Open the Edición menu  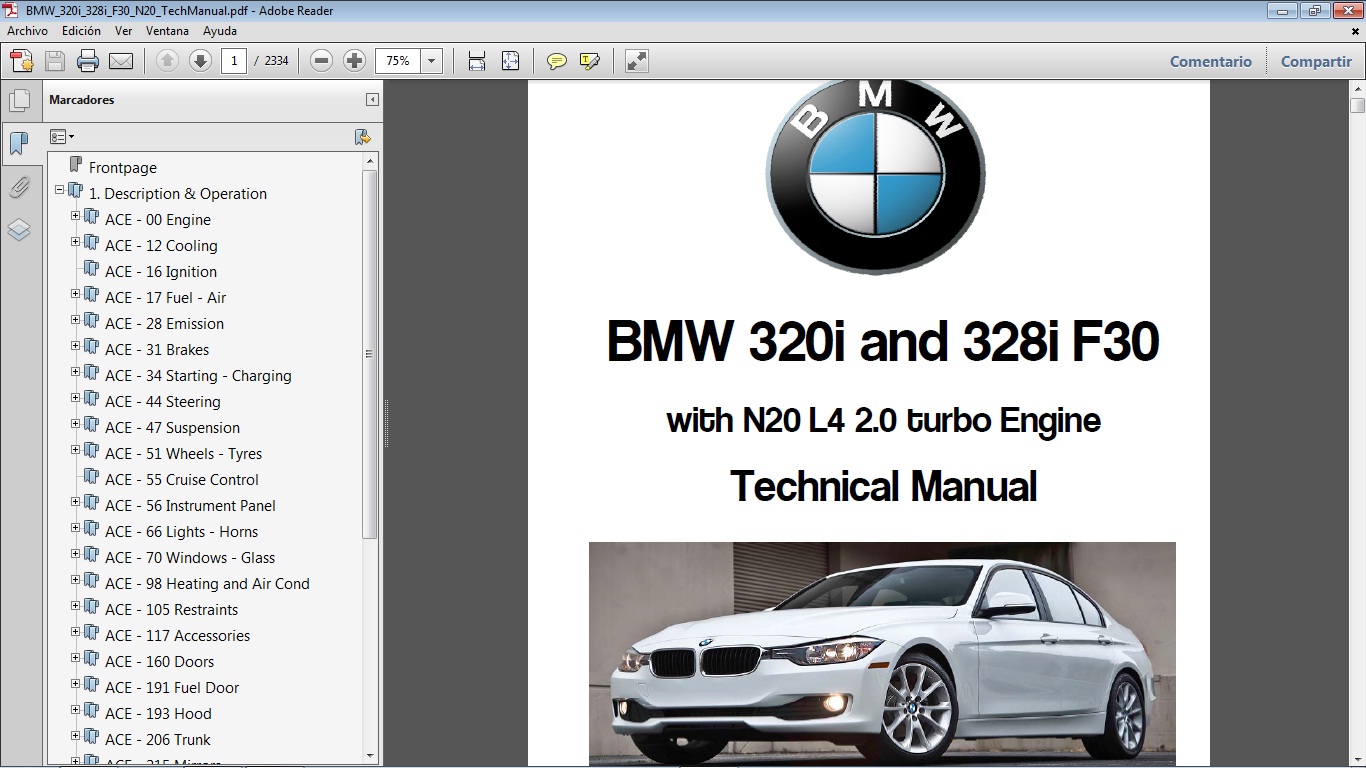tap(81, 31)
